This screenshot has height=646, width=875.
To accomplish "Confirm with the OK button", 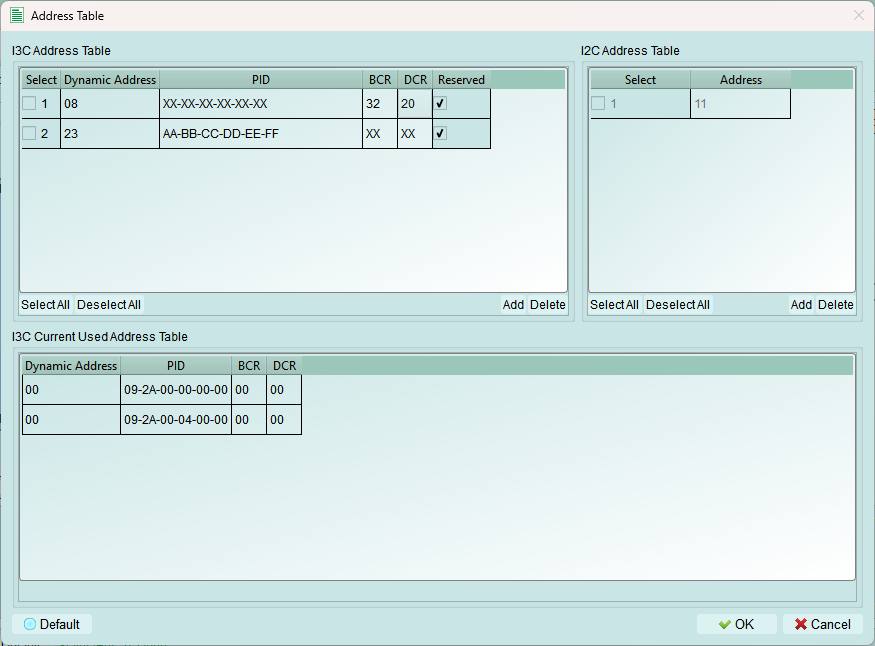I will pos(736,624).
